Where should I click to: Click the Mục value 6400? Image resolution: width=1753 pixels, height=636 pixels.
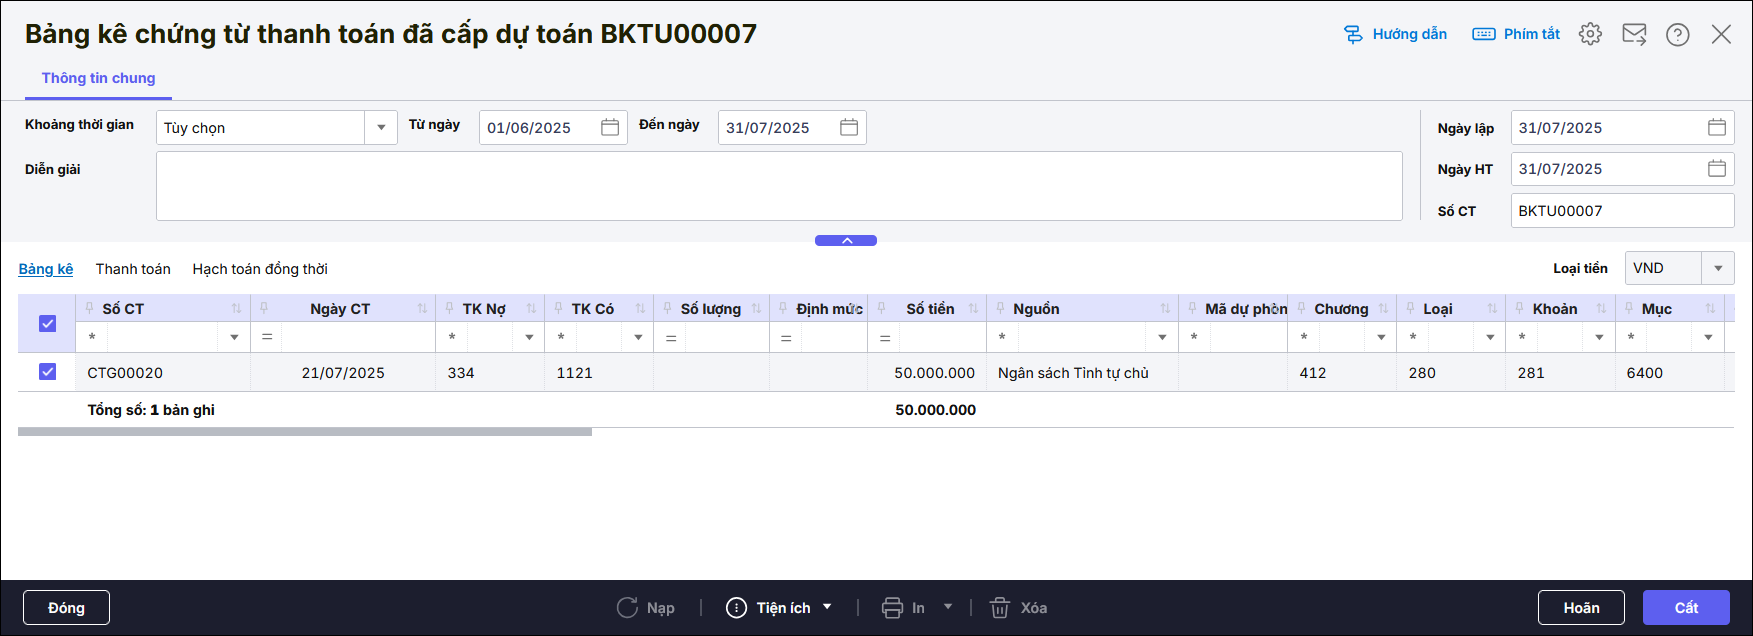pyautogui.click(x=1645, y=372)
